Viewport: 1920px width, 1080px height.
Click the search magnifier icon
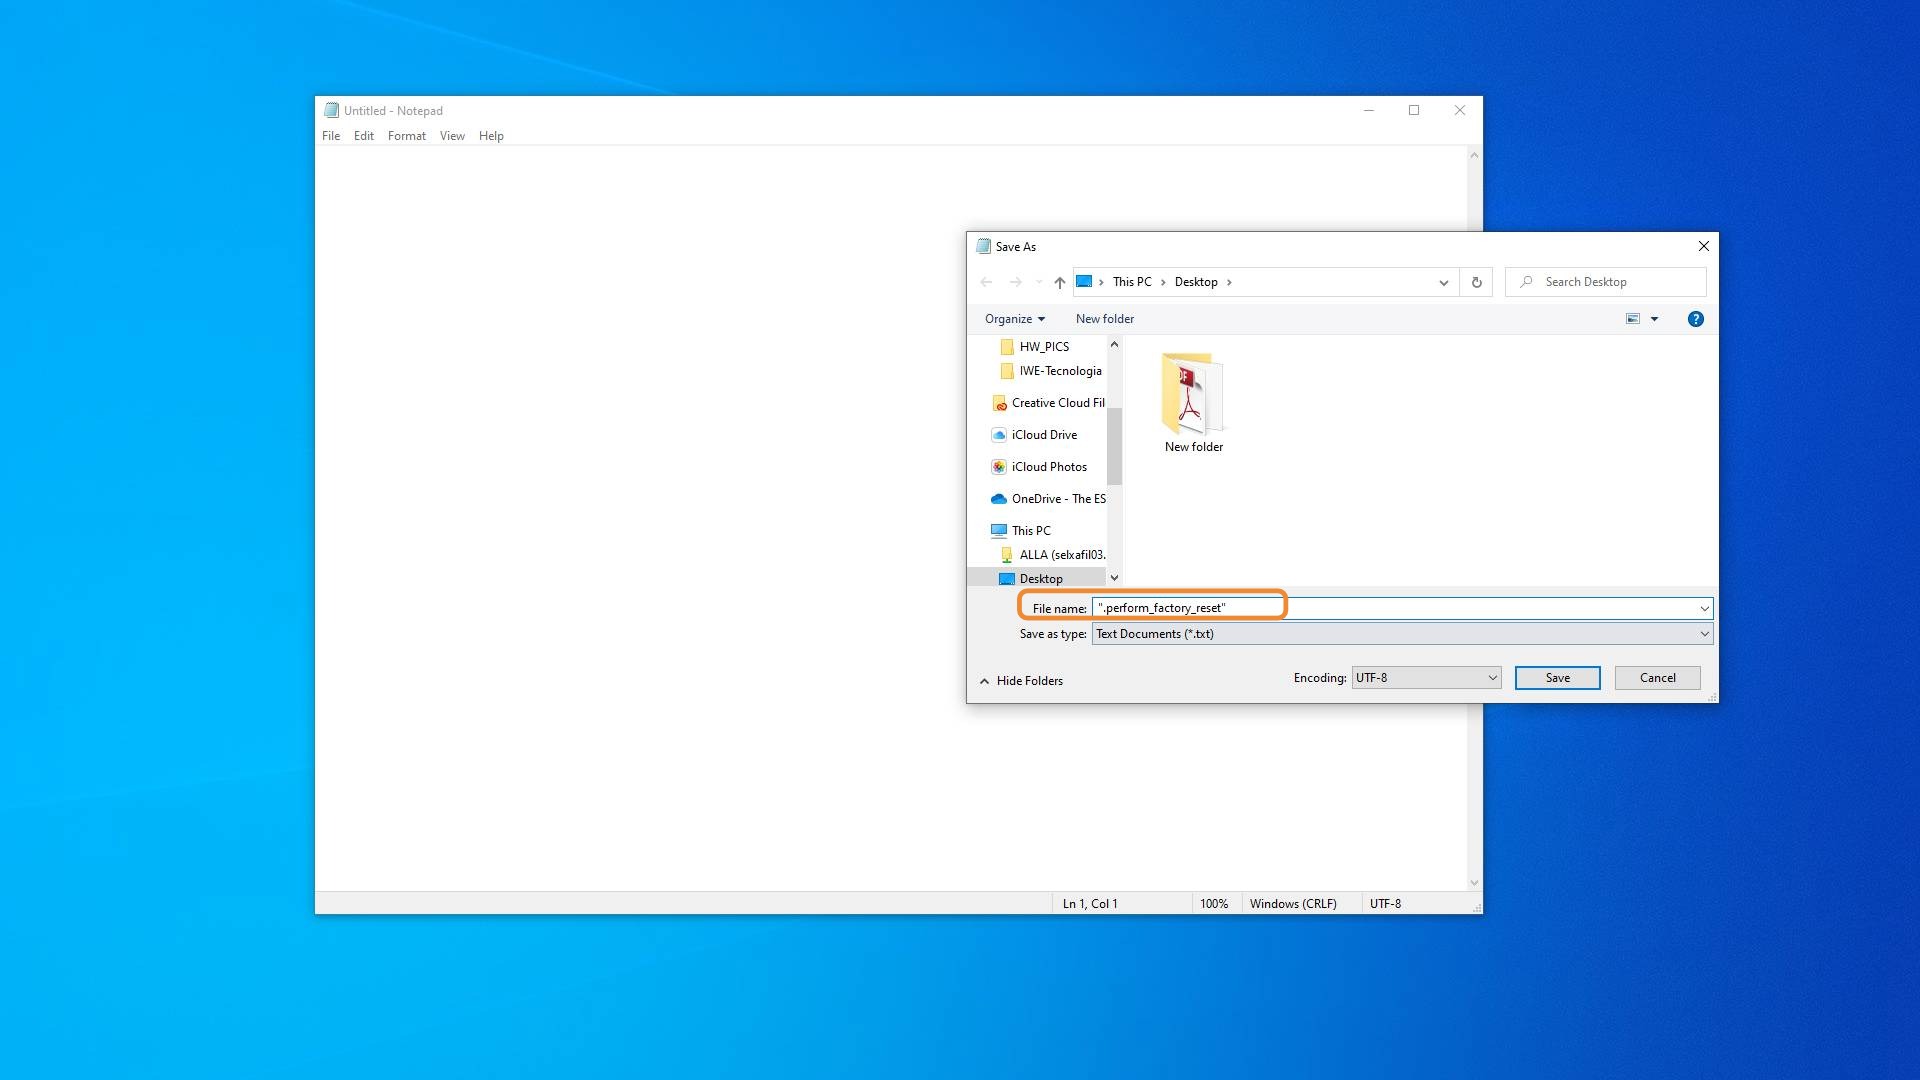pos(1526,282)
